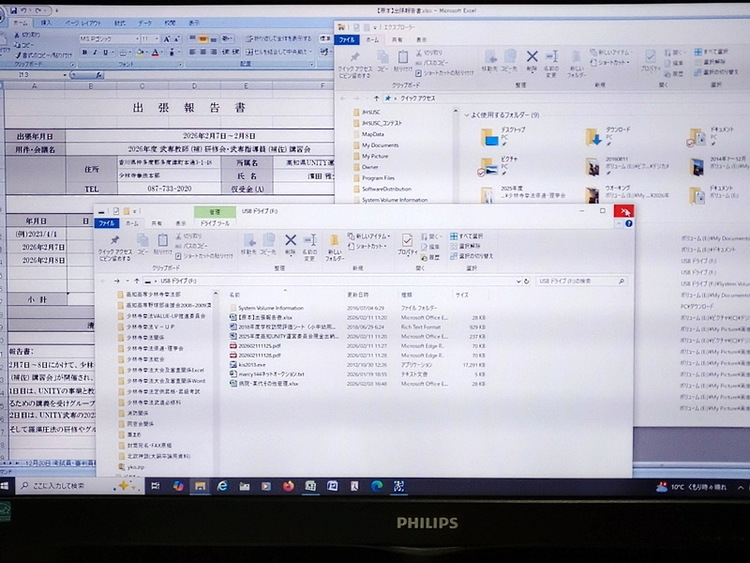Click address bar in USB drive window
Image resolution: width=750 pixels, height=563 pixels.
coord(331,281)
